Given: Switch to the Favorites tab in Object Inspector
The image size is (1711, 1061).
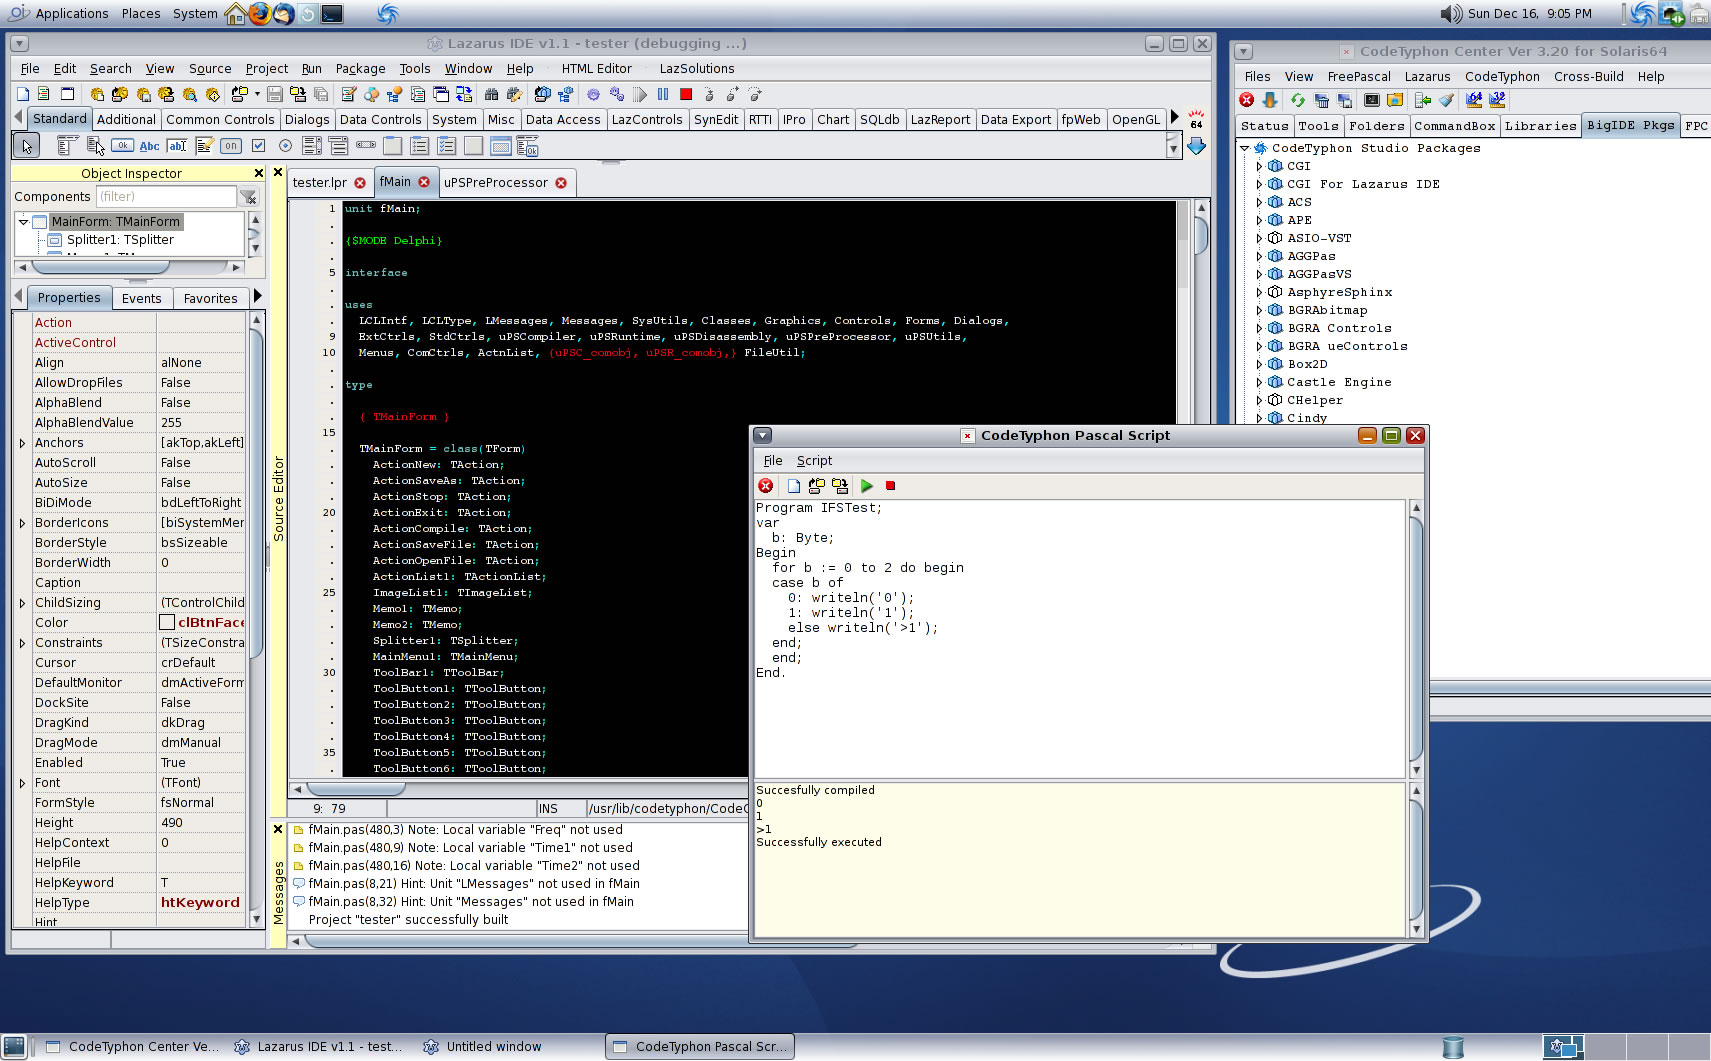Looking at the screenshot, I should pyautogui.click(x=210, y=298).
